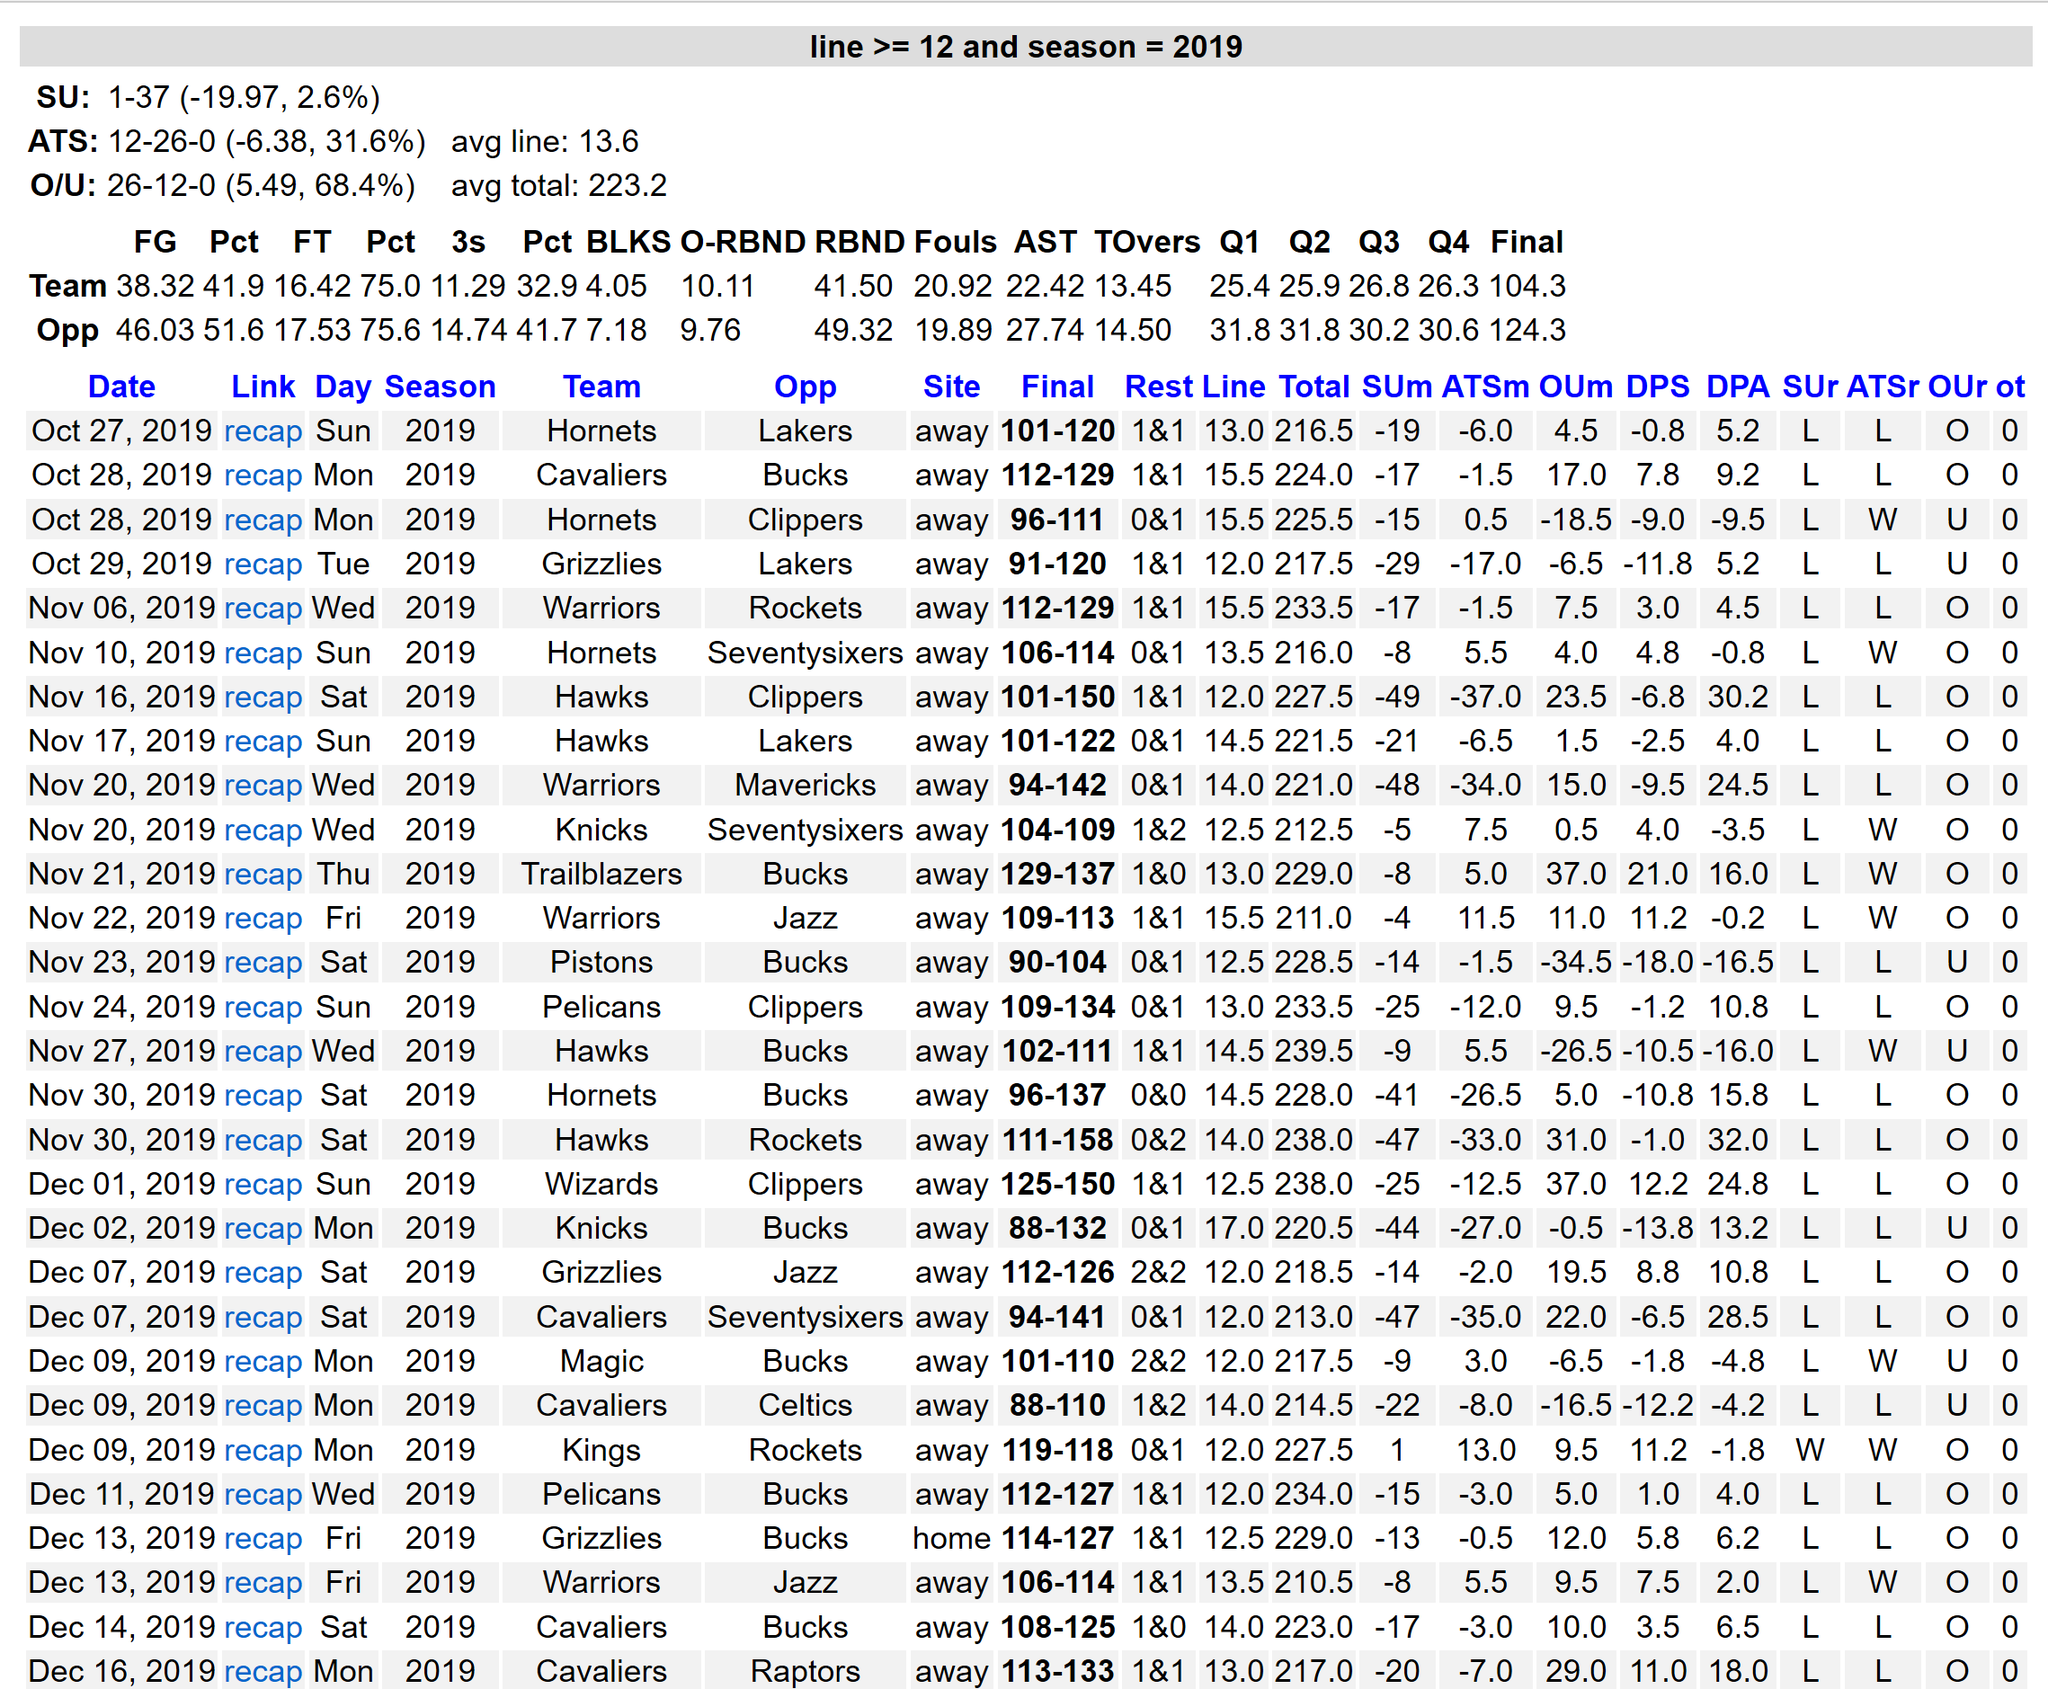Sort by Team column header

pyautogui.click(x=601, y=387)
